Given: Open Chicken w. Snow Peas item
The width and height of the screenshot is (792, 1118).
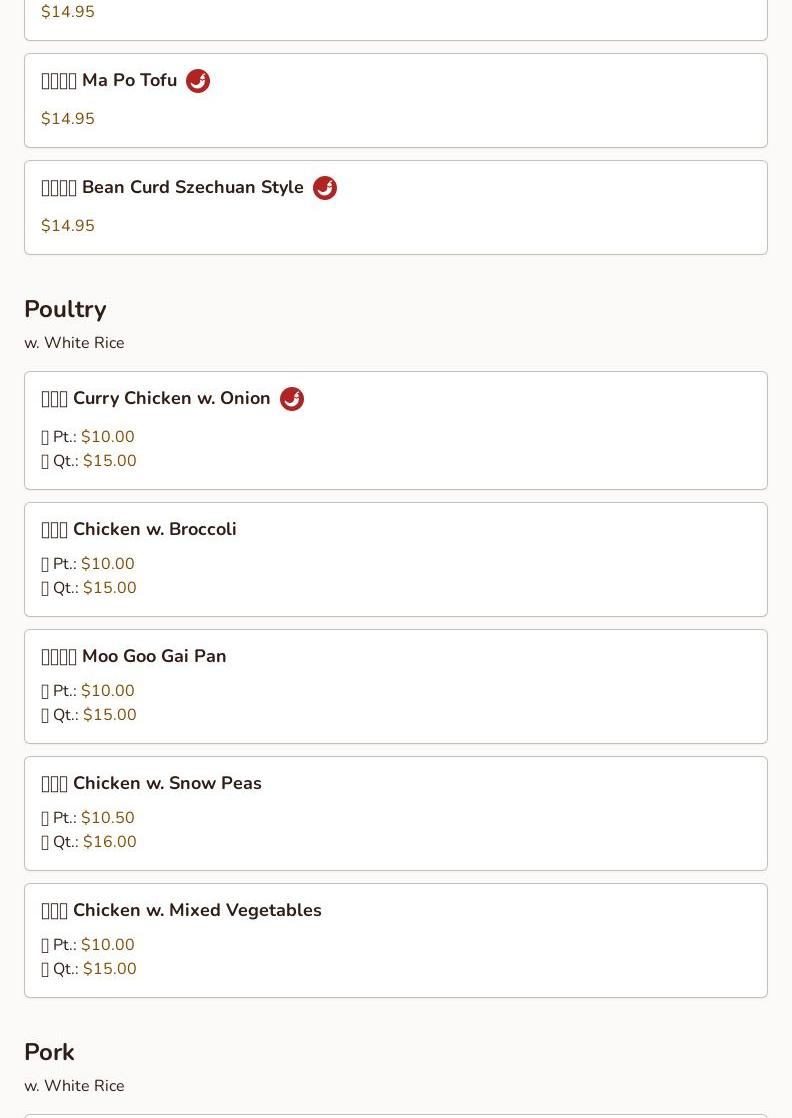Looking at the screenshot, I should coord(166,784).
